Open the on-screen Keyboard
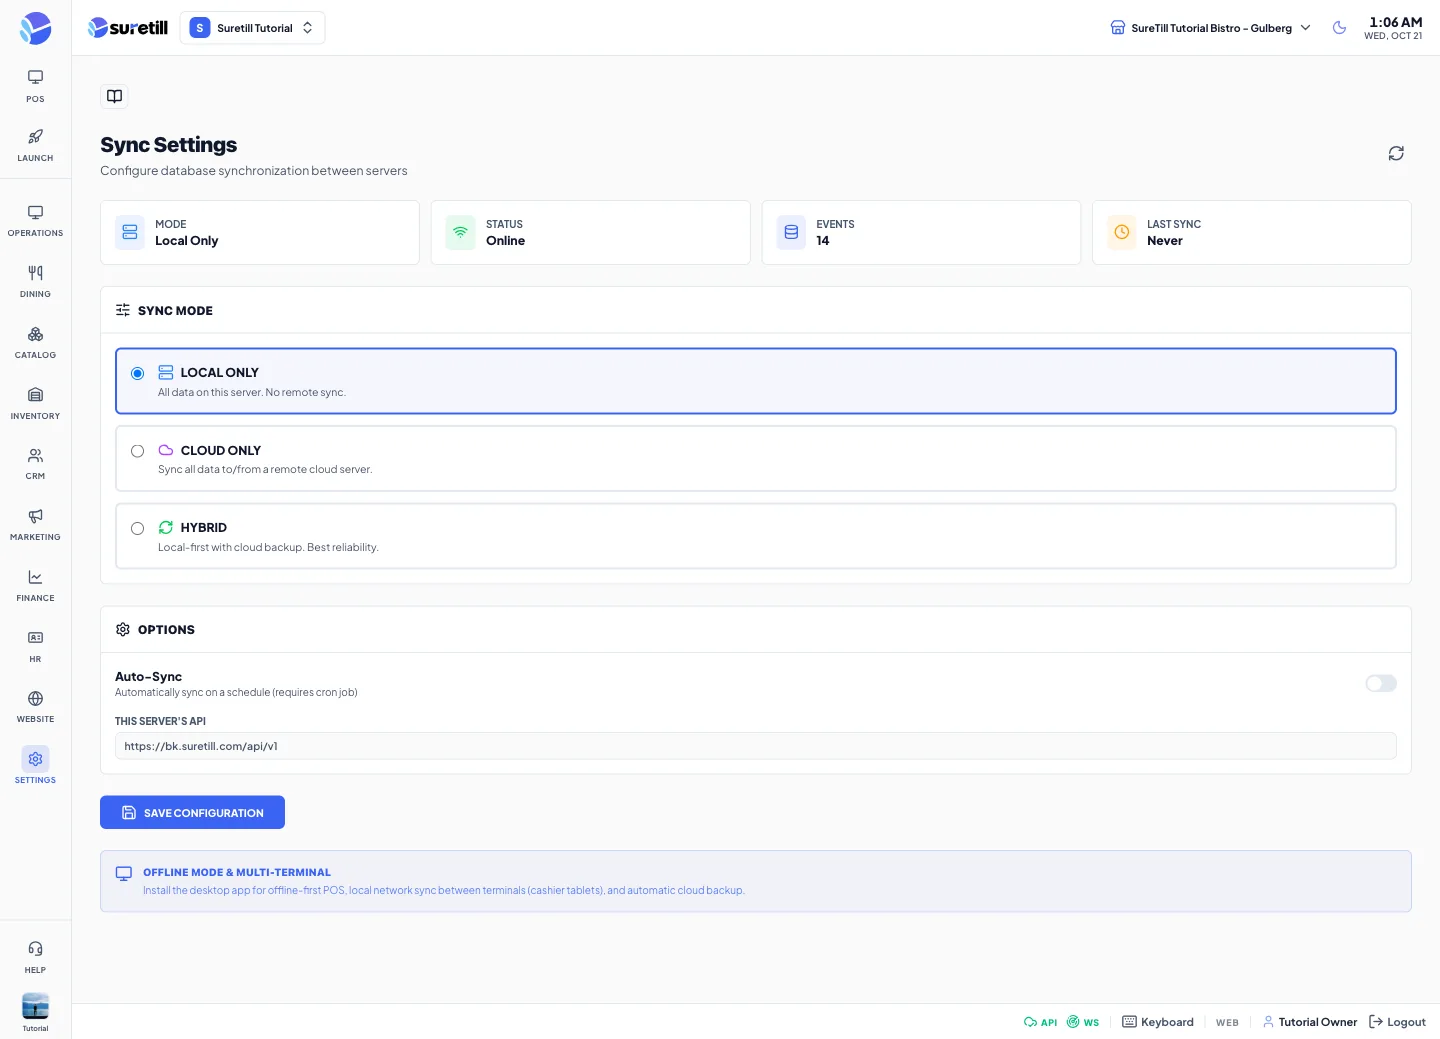Screen dimensions: 1440x1039 (x=1158, y=1022)
